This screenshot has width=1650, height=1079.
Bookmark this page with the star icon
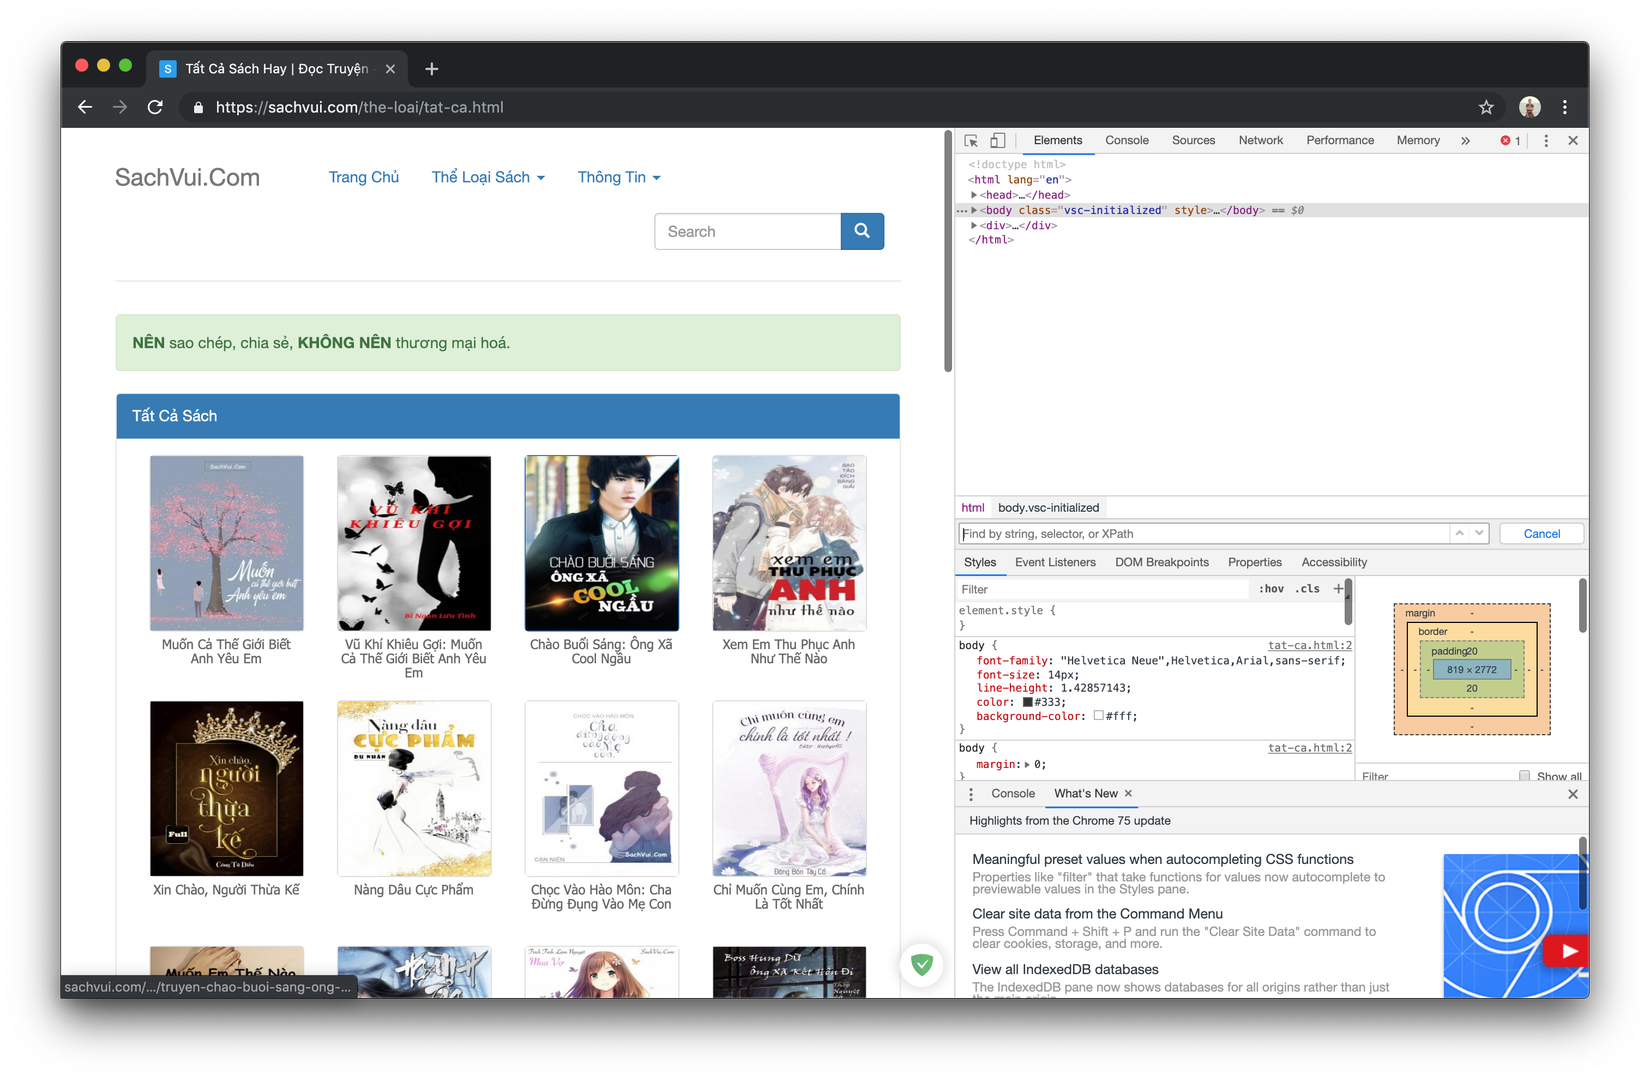click(x=1486, y=107)
